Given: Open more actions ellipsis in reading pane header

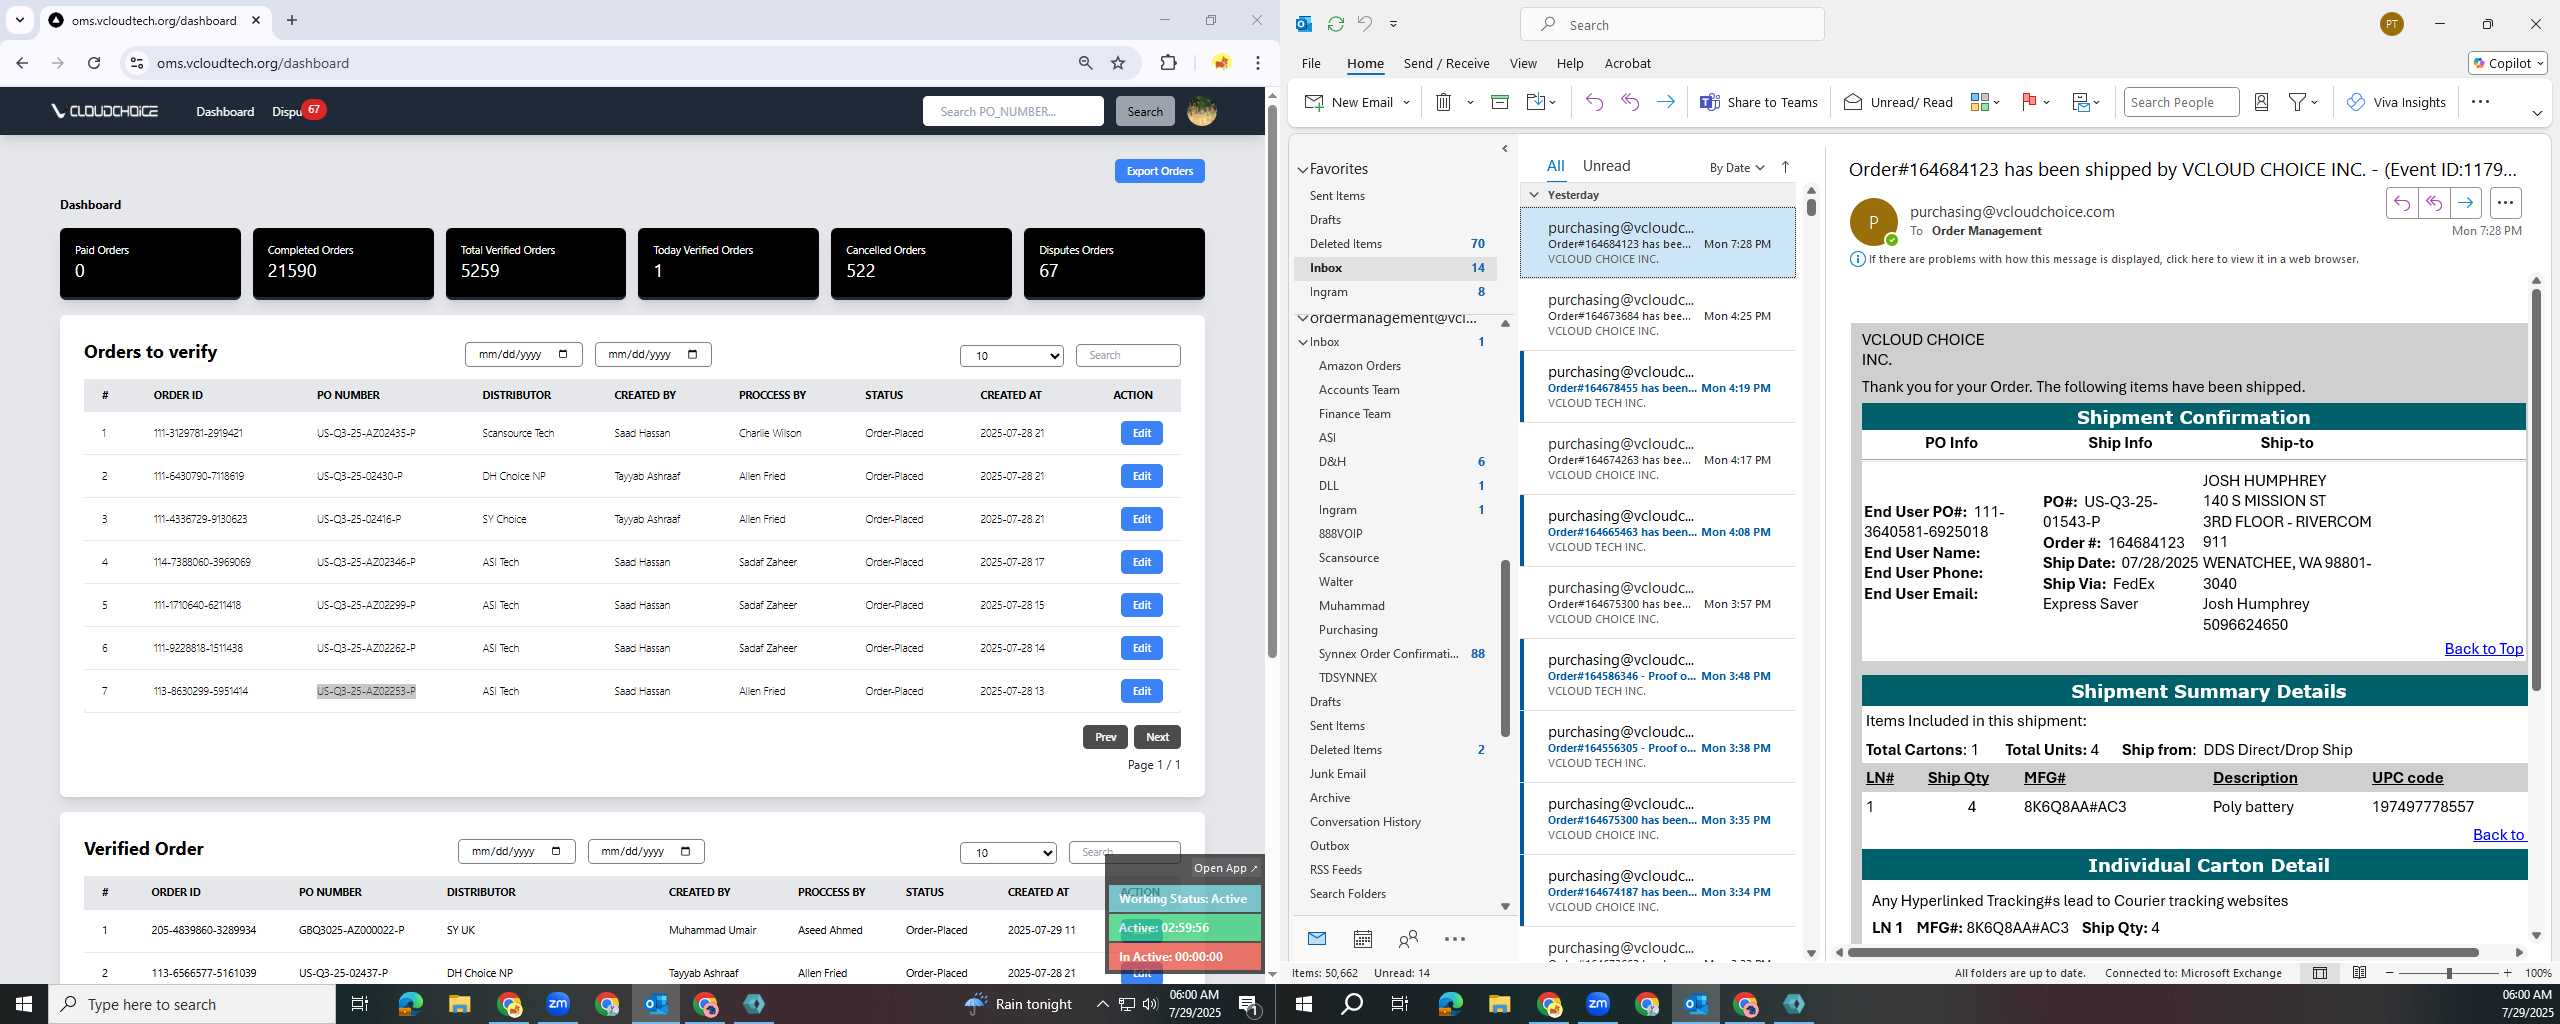Looking at the screenshot, I should tap(2505, 203).
